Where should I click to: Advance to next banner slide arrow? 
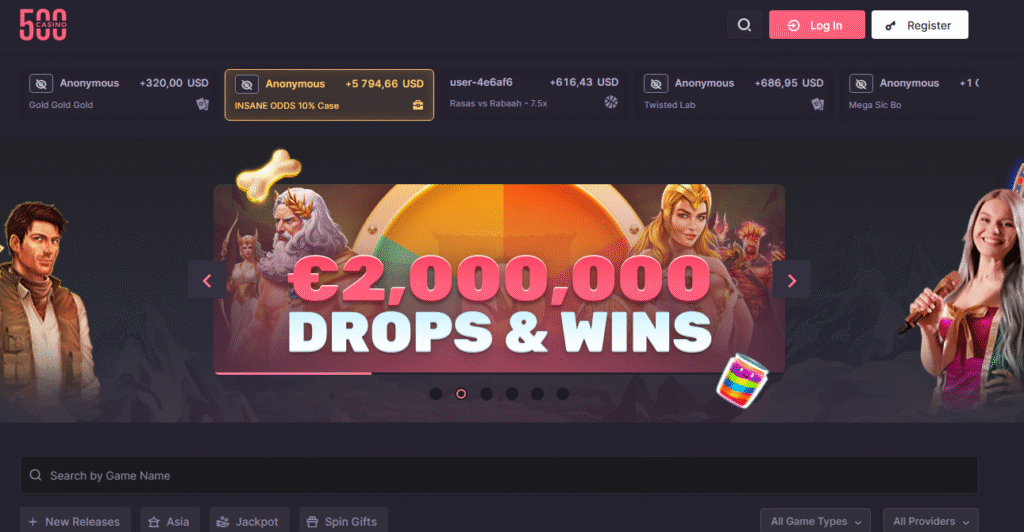point(792,280)
